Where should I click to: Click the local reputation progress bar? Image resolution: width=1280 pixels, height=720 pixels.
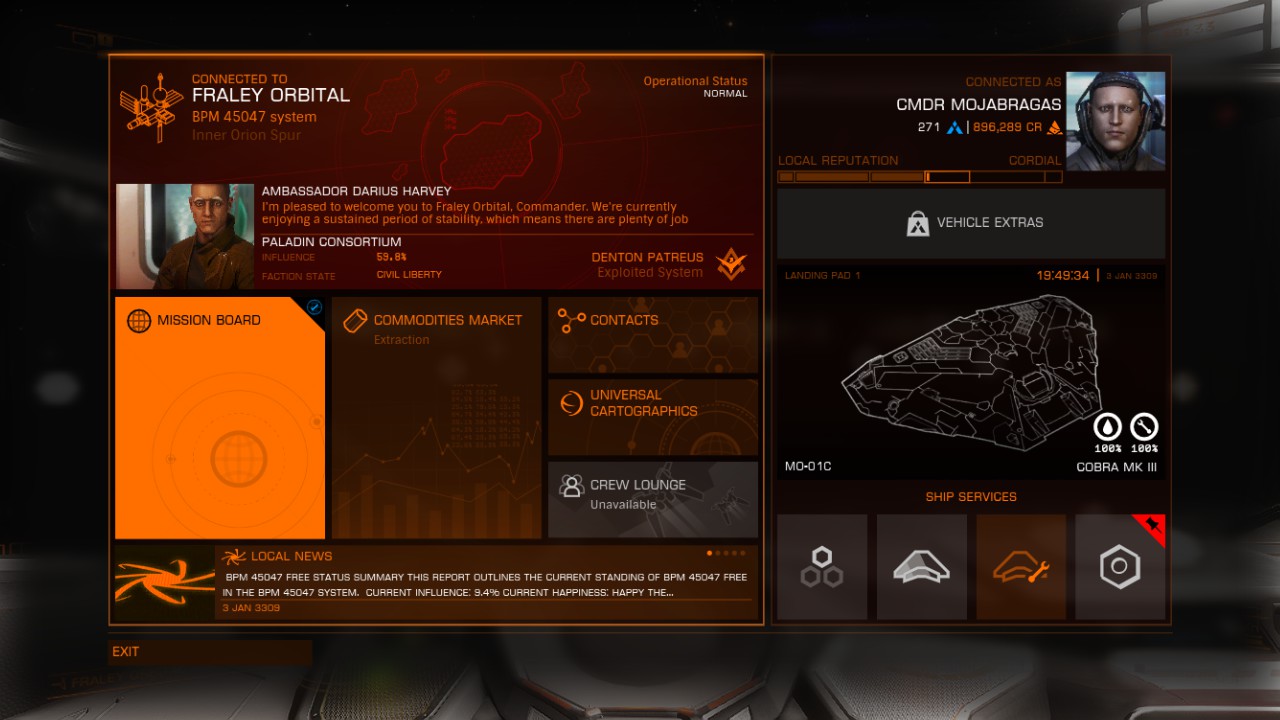coord(920,177)
